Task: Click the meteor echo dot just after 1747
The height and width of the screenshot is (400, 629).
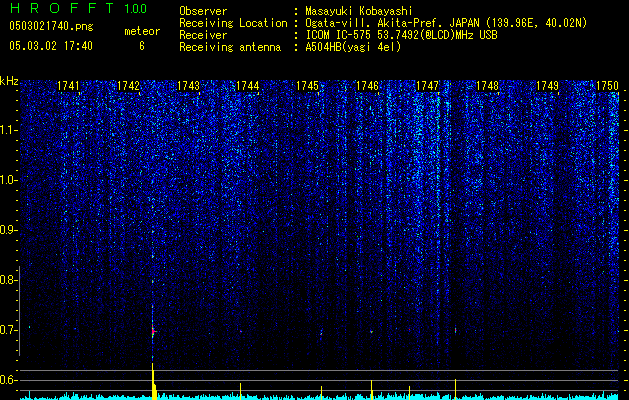Action: pyautogui.click(x=455, y=330)
